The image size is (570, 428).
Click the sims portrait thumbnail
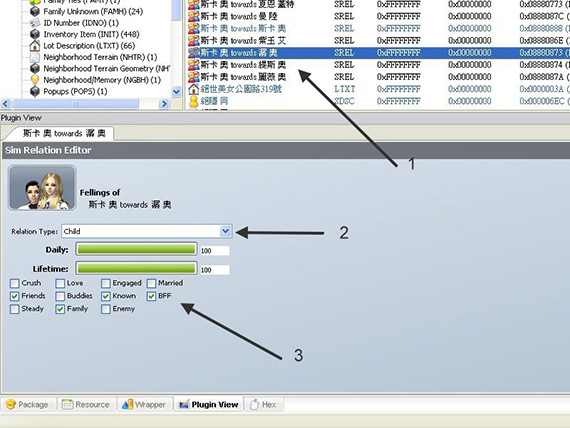pos(42,188)
